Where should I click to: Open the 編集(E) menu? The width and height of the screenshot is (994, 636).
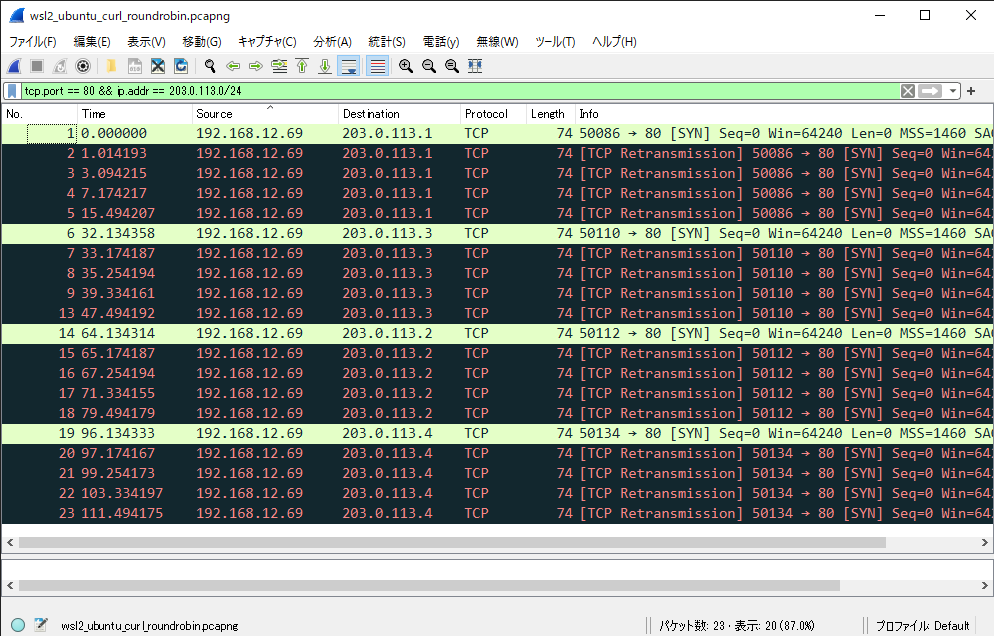[92, 42]
